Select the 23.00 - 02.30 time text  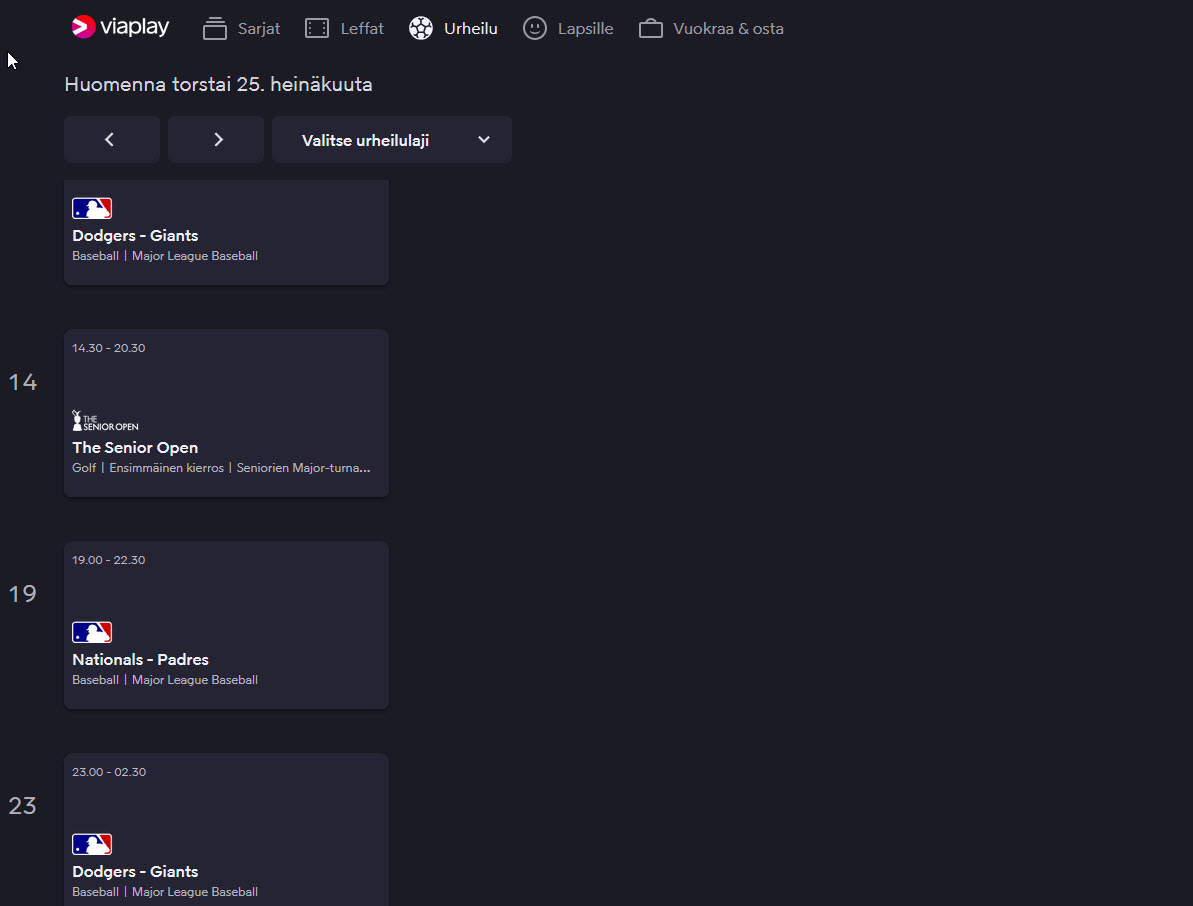point(109,772)
